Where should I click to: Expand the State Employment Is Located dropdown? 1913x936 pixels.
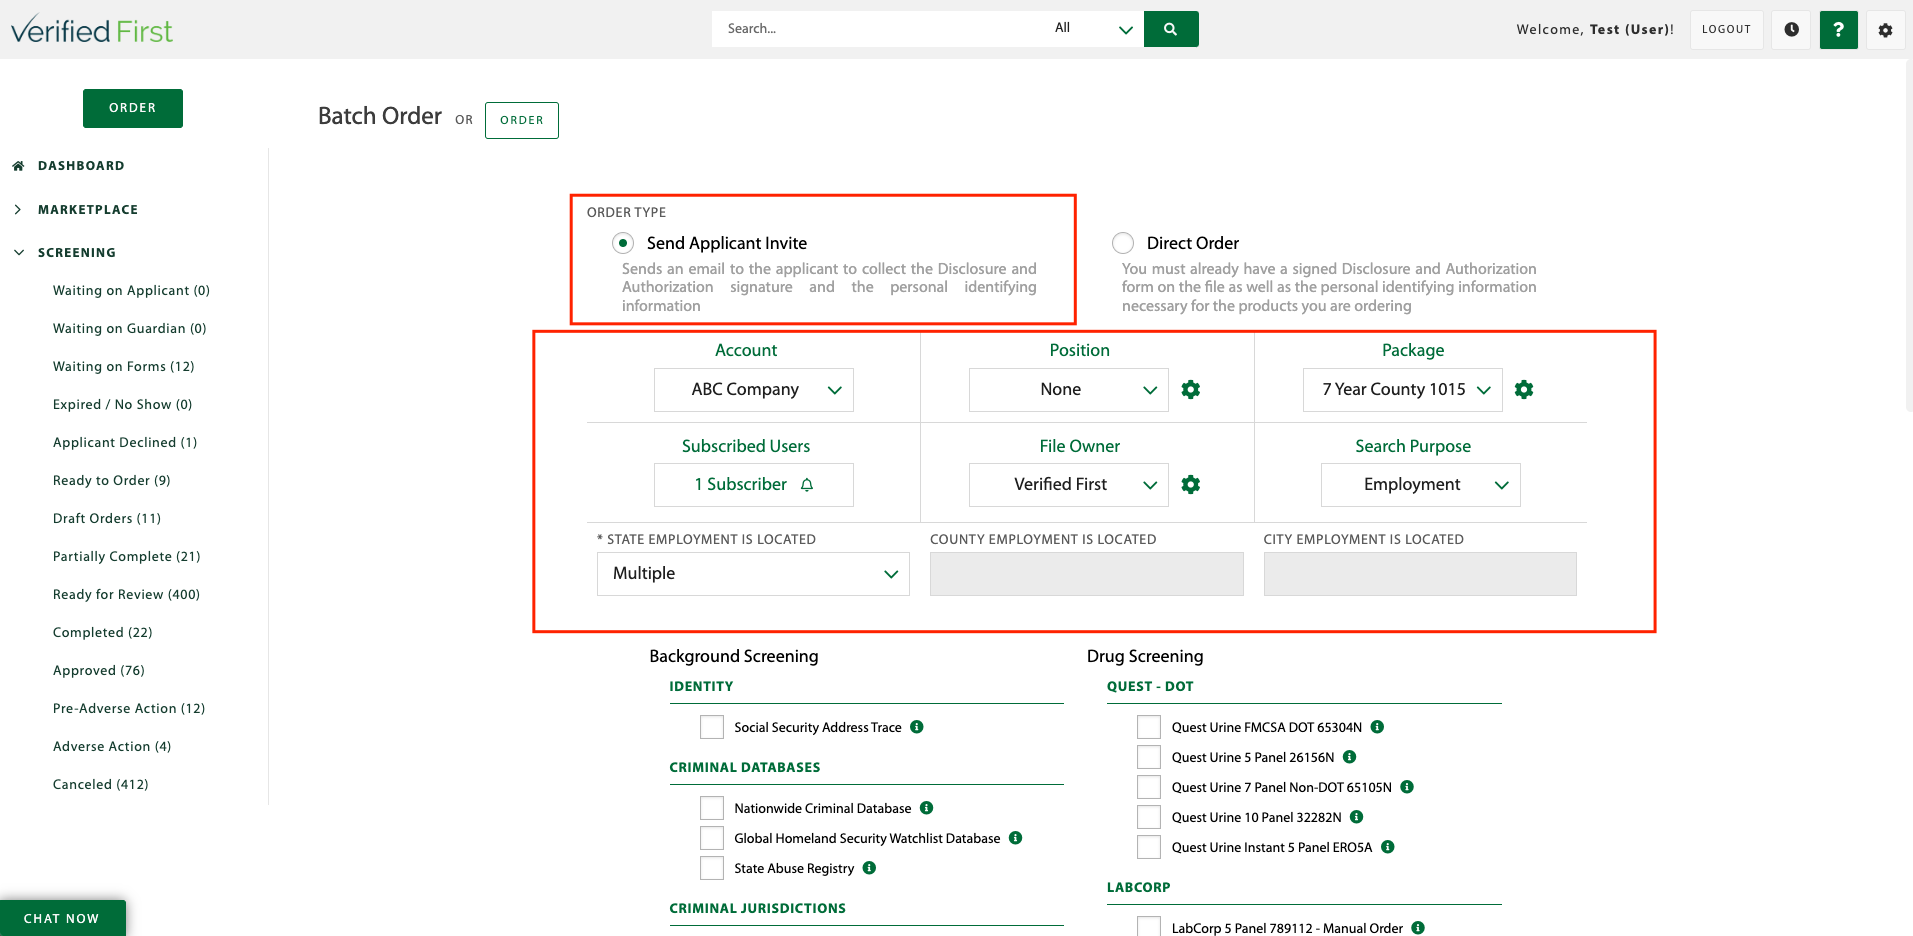coord(753,574)
